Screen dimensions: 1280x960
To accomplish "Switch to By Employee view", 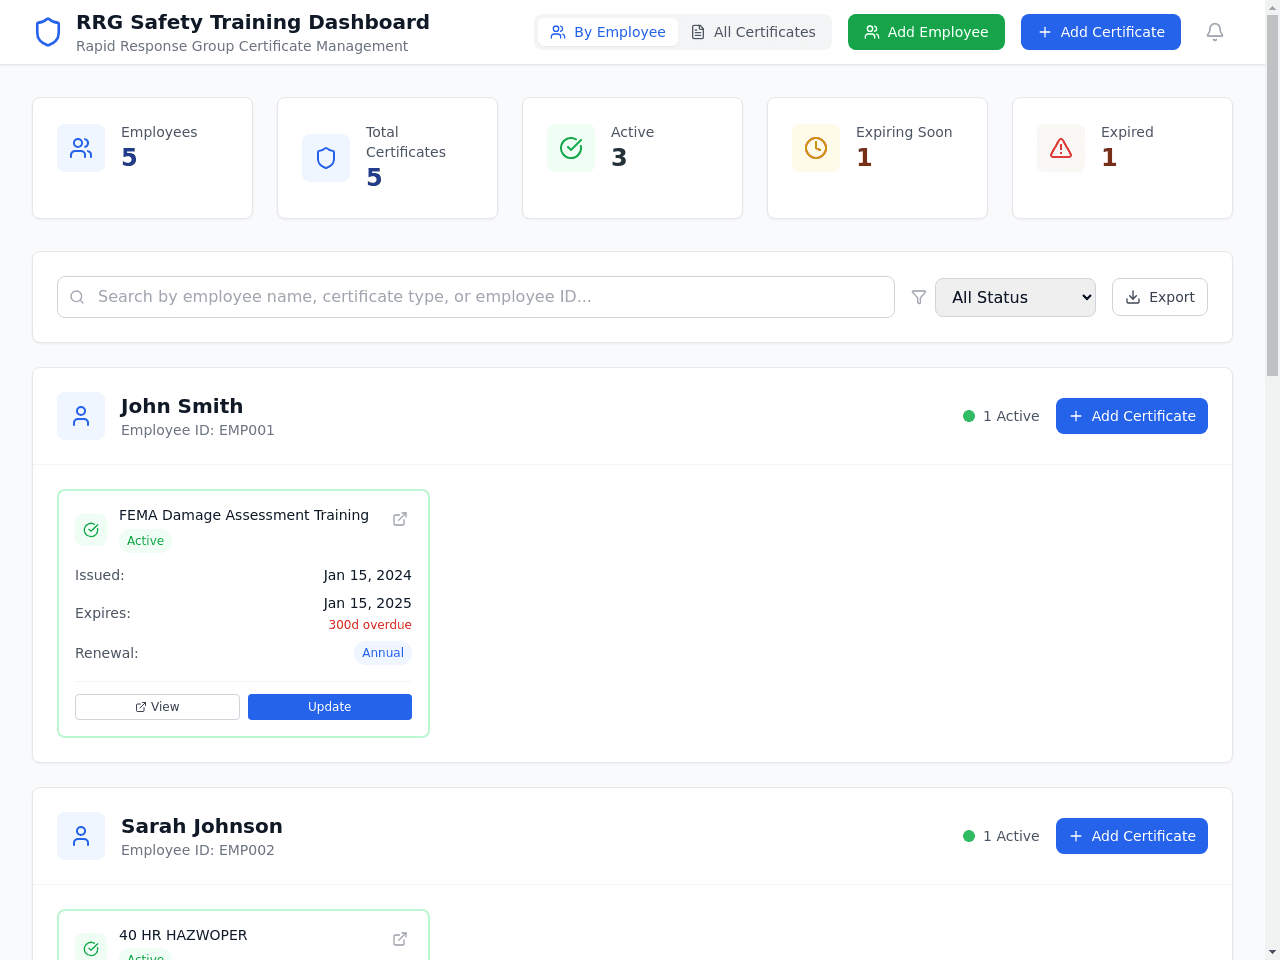I will 608,32.
